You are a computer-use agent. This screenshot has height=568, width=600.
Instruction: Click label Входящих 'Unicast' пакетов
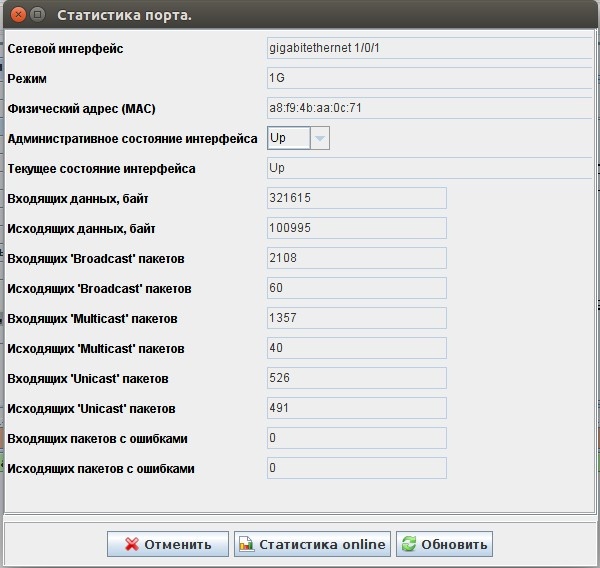pyautogui.click(x=88, y=379)
